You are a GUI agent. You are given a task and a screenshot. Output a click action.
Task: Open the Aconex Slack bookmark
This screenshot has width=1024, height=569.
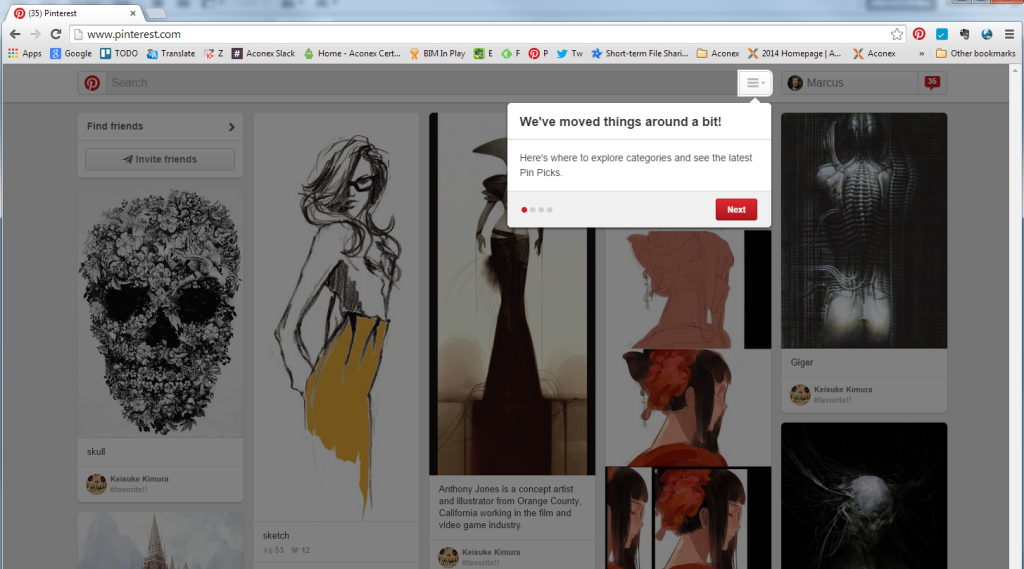tap(263, 53)
